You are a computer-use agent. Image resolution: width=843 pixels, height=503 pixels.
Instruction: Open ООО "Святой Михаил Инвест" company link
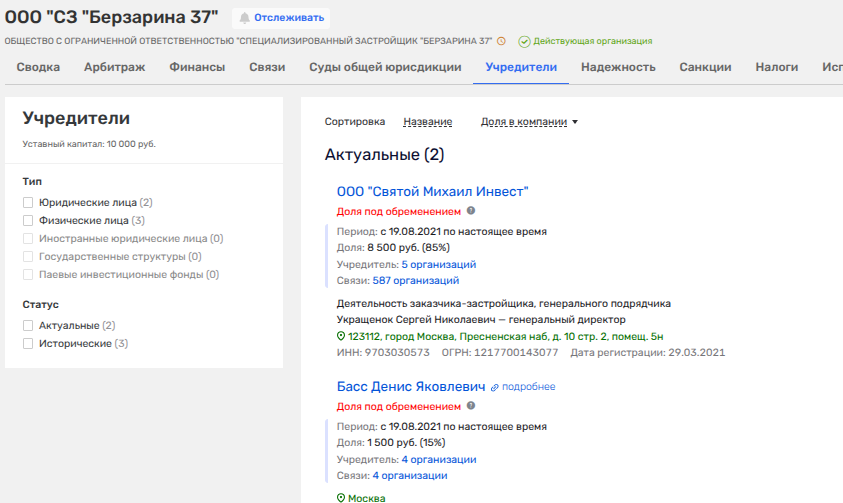tap(432, 192)
